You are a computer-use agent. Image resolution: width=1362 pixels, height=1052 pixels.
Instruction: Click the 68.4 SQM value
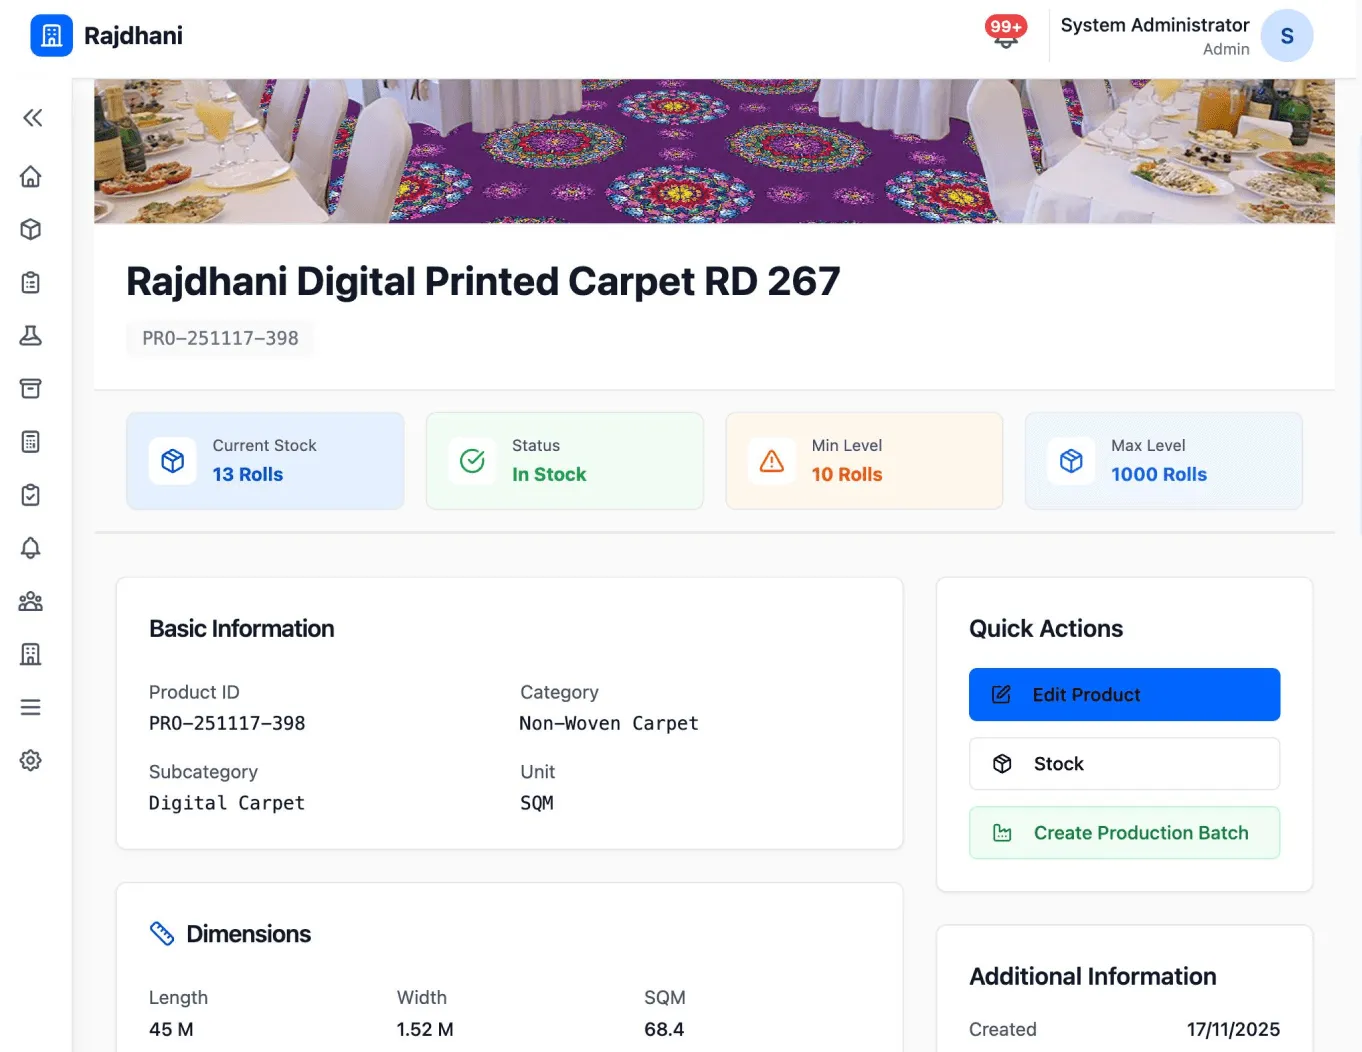coord(664,1029)
